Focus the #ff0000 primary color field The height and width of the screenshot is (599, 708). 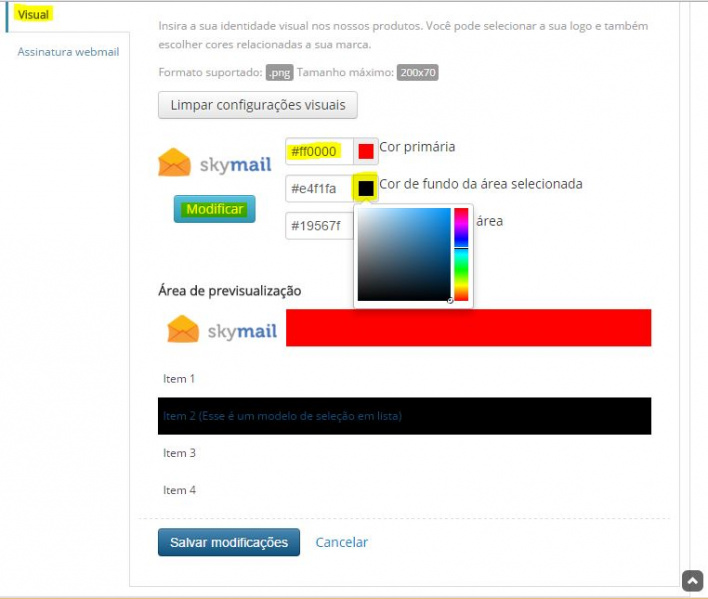[x=318, y=152]
